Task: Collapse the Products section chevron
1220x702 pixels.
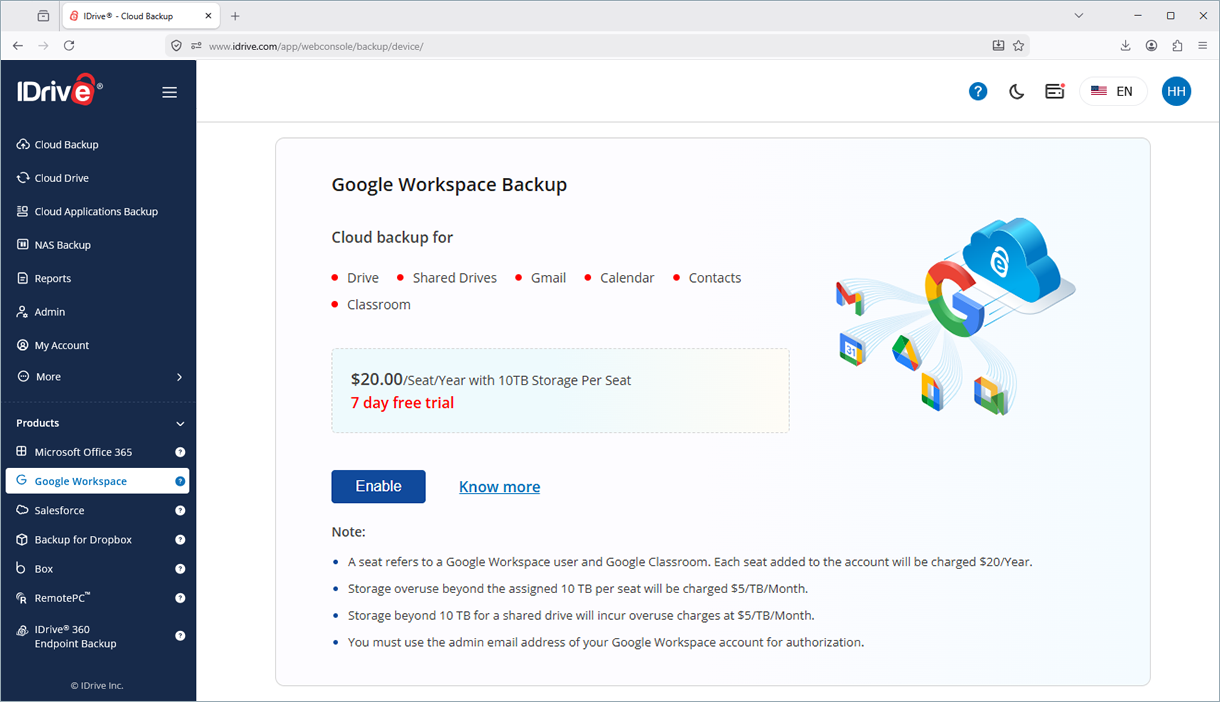Action: 180,424
